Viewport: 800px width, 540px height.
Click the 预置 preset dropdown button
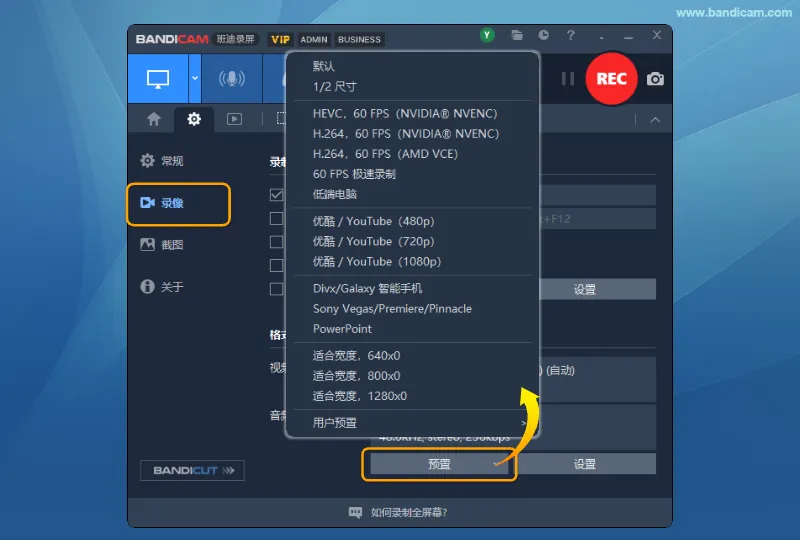click(x=439, y=464)
